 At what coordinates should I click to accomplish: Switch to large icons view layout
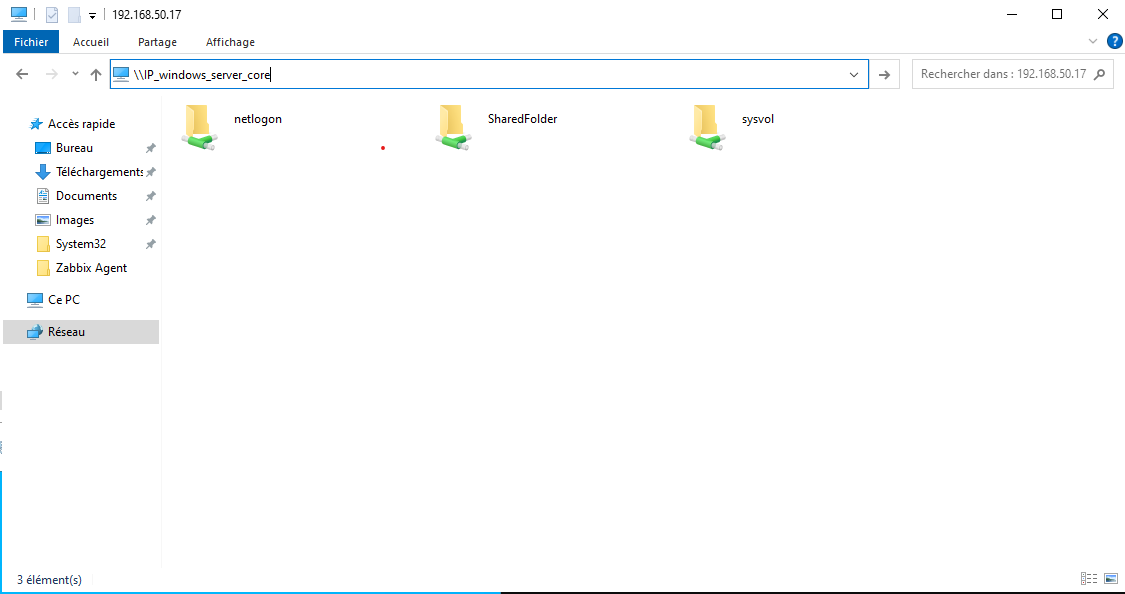(1108, 579)
